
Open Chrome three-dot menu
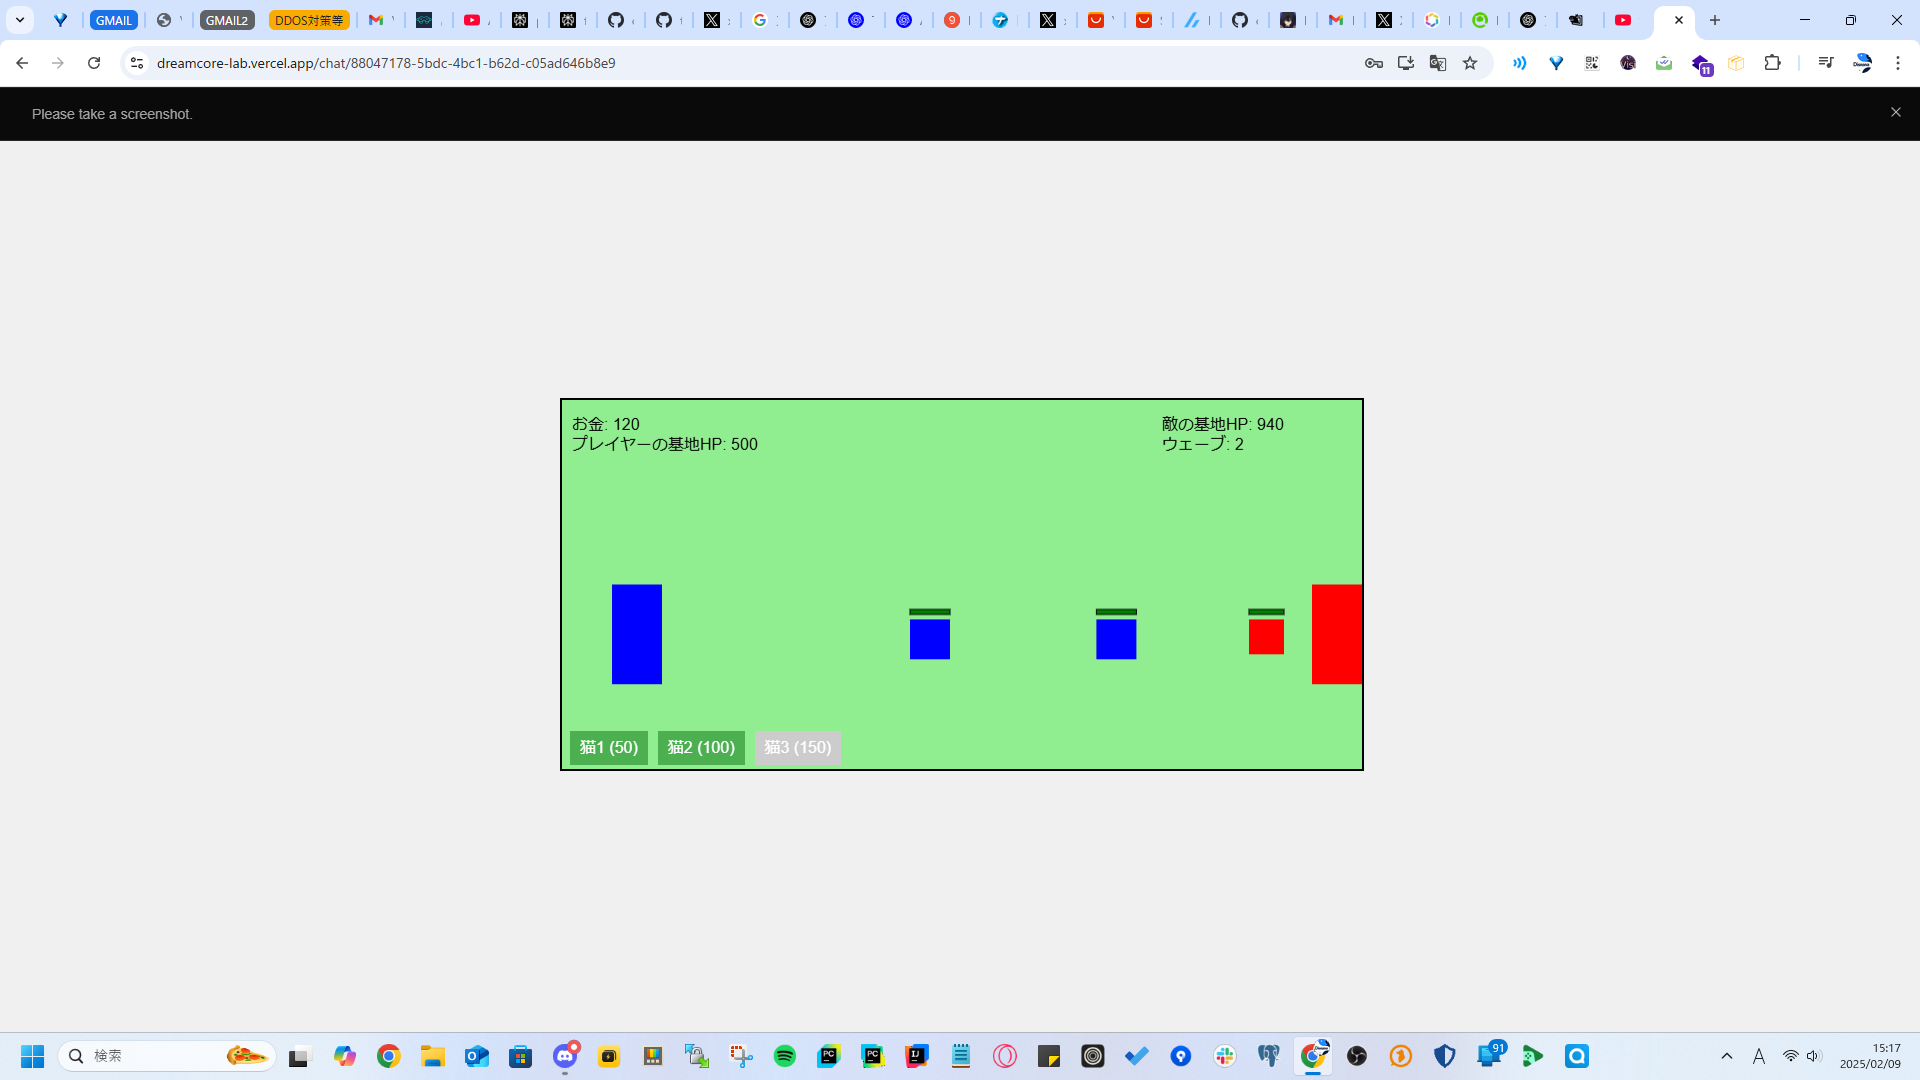point(1897,63)
